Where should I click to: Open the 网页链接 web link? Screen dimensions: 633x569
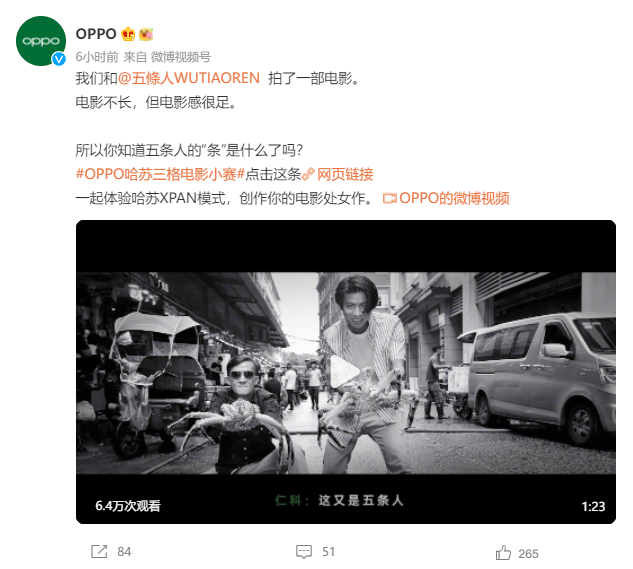coord(345,174)
